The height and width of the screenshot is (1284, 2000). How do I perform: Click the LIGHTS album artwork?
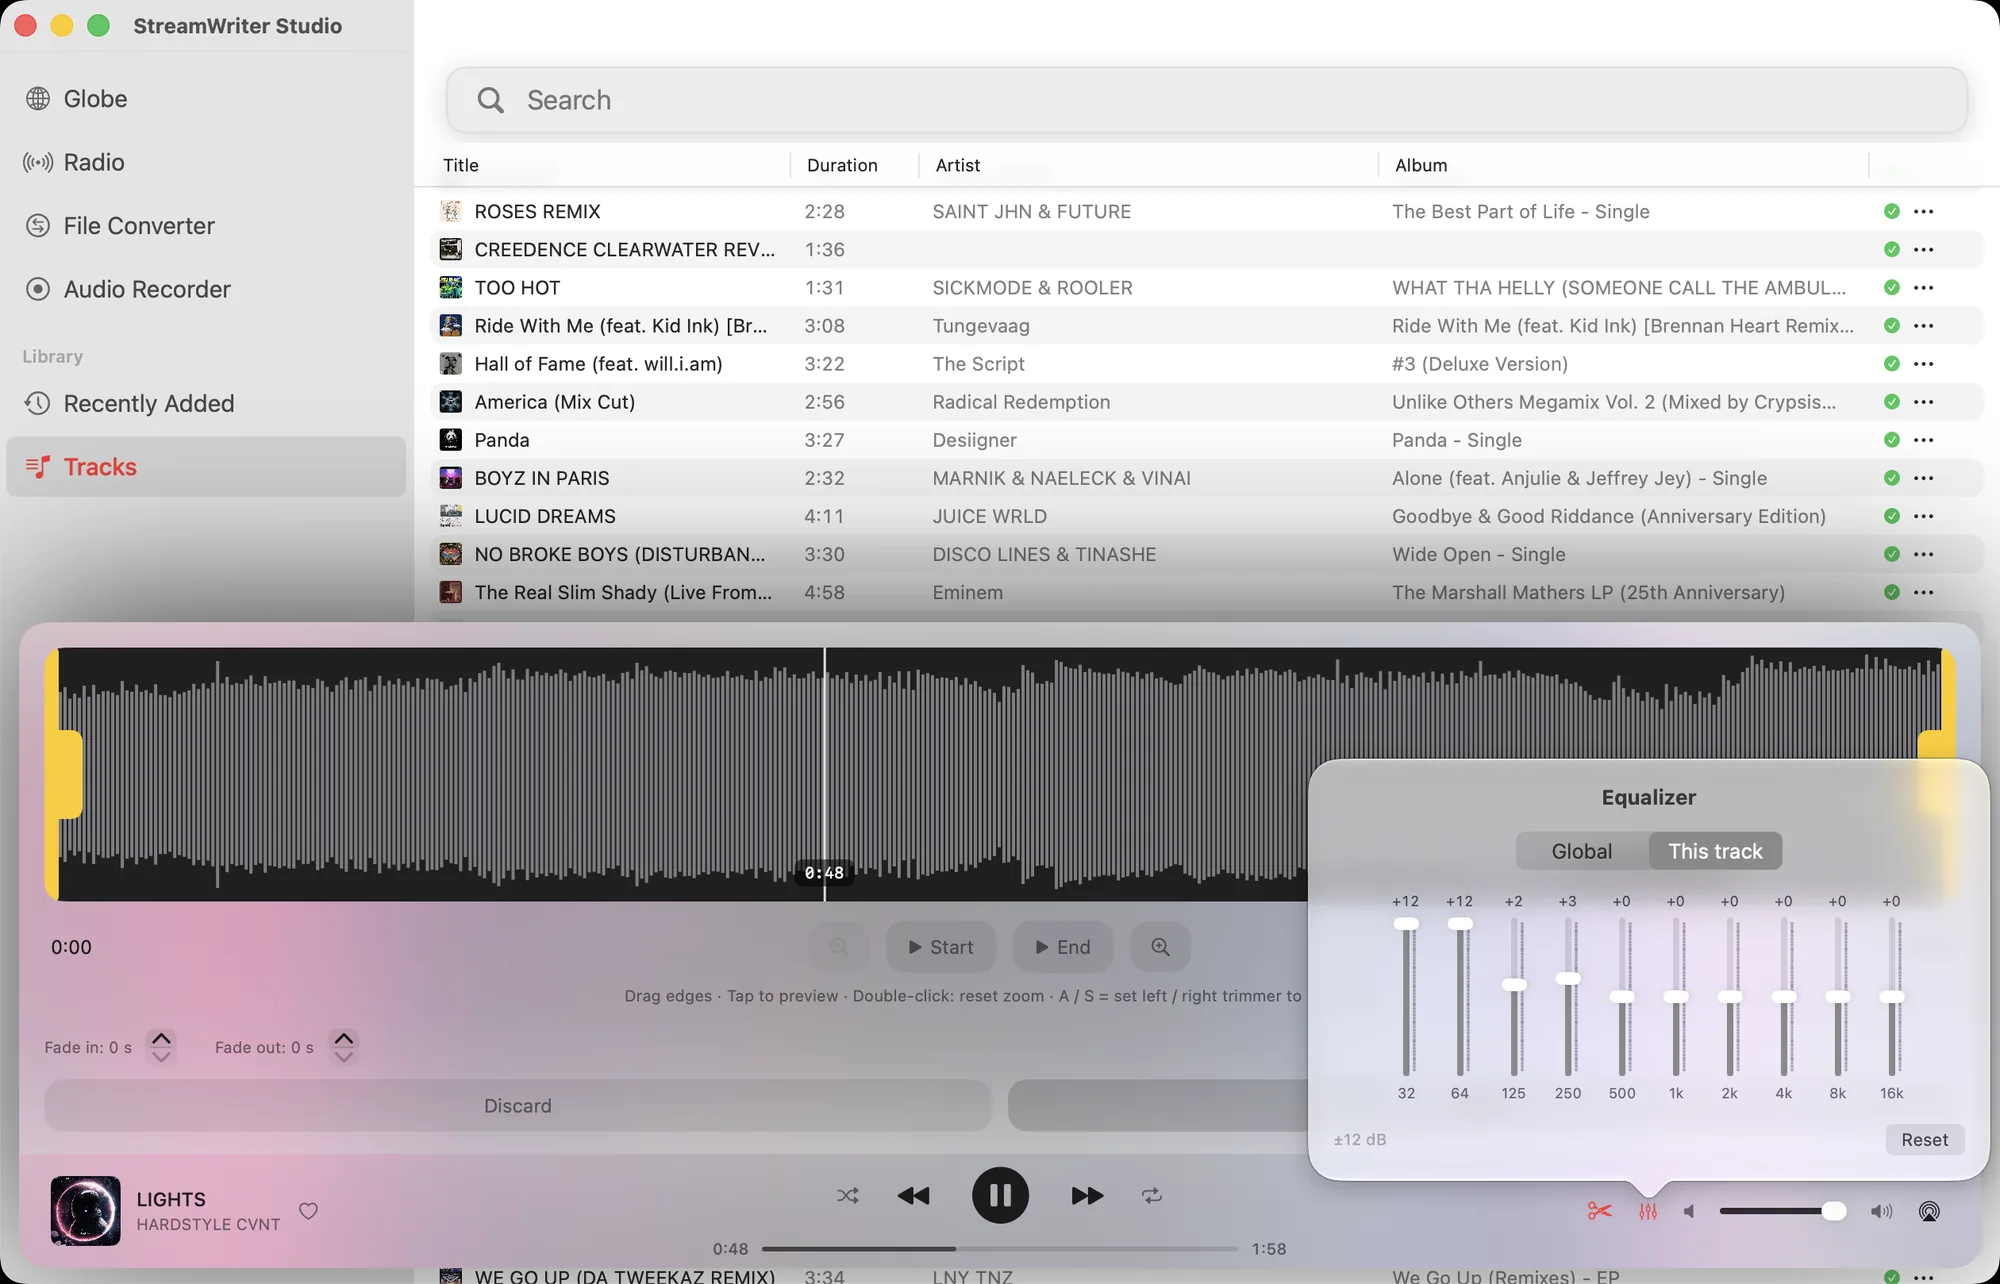pyautogui.click(x=85, y=1211)
